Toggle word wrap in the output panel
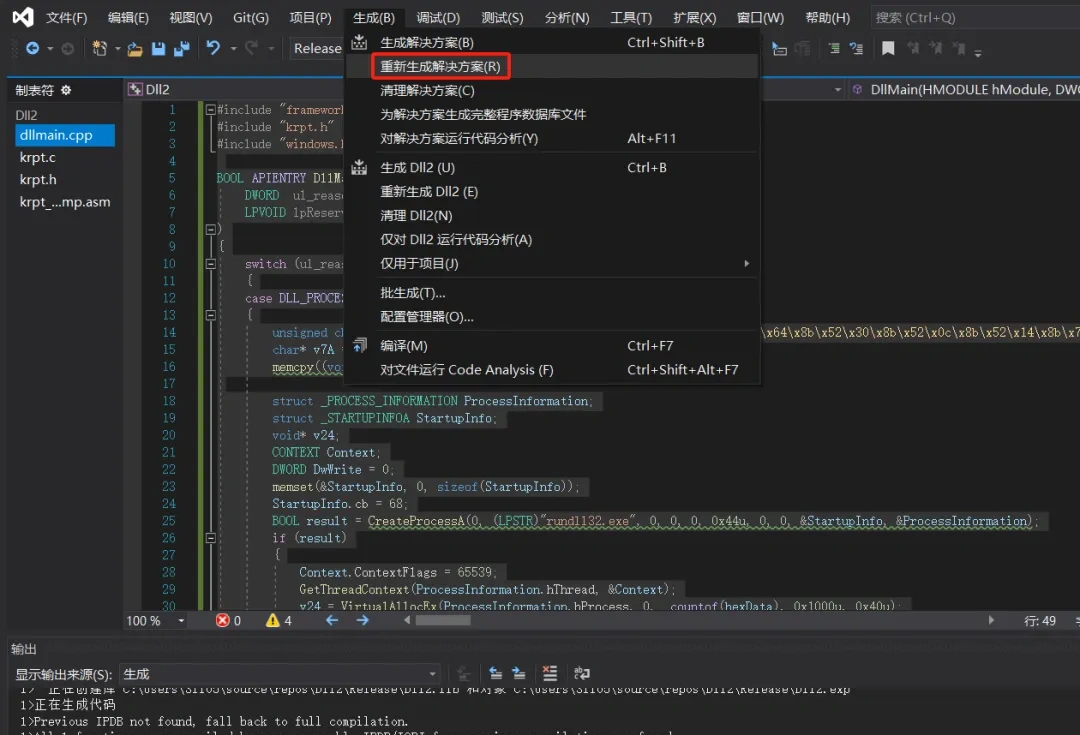 pyautogui.click(x=582, y=673)
